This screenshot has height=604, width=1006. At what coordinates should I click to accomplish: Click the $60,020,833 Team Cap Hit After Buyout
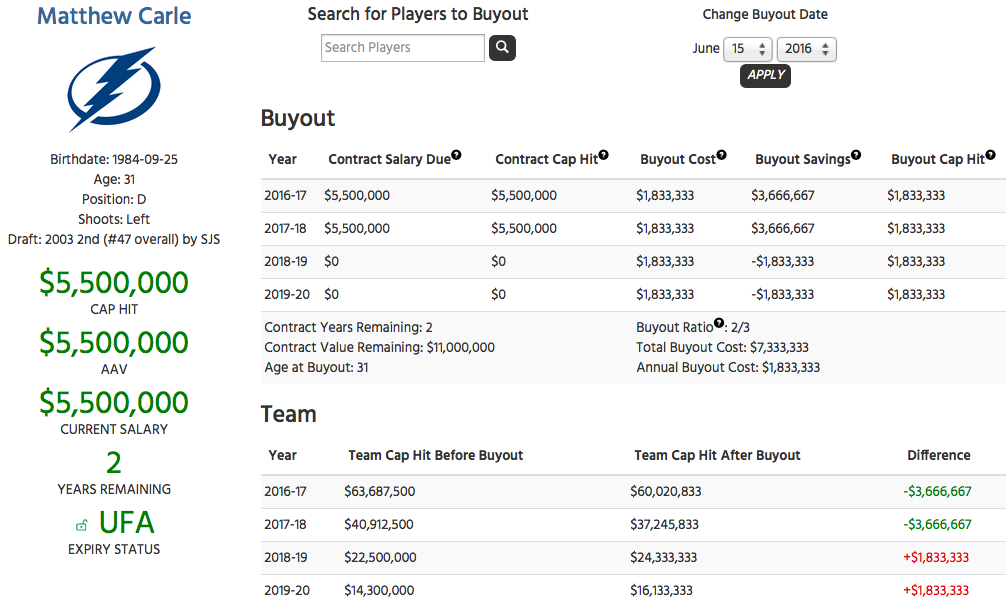point(666,492)
